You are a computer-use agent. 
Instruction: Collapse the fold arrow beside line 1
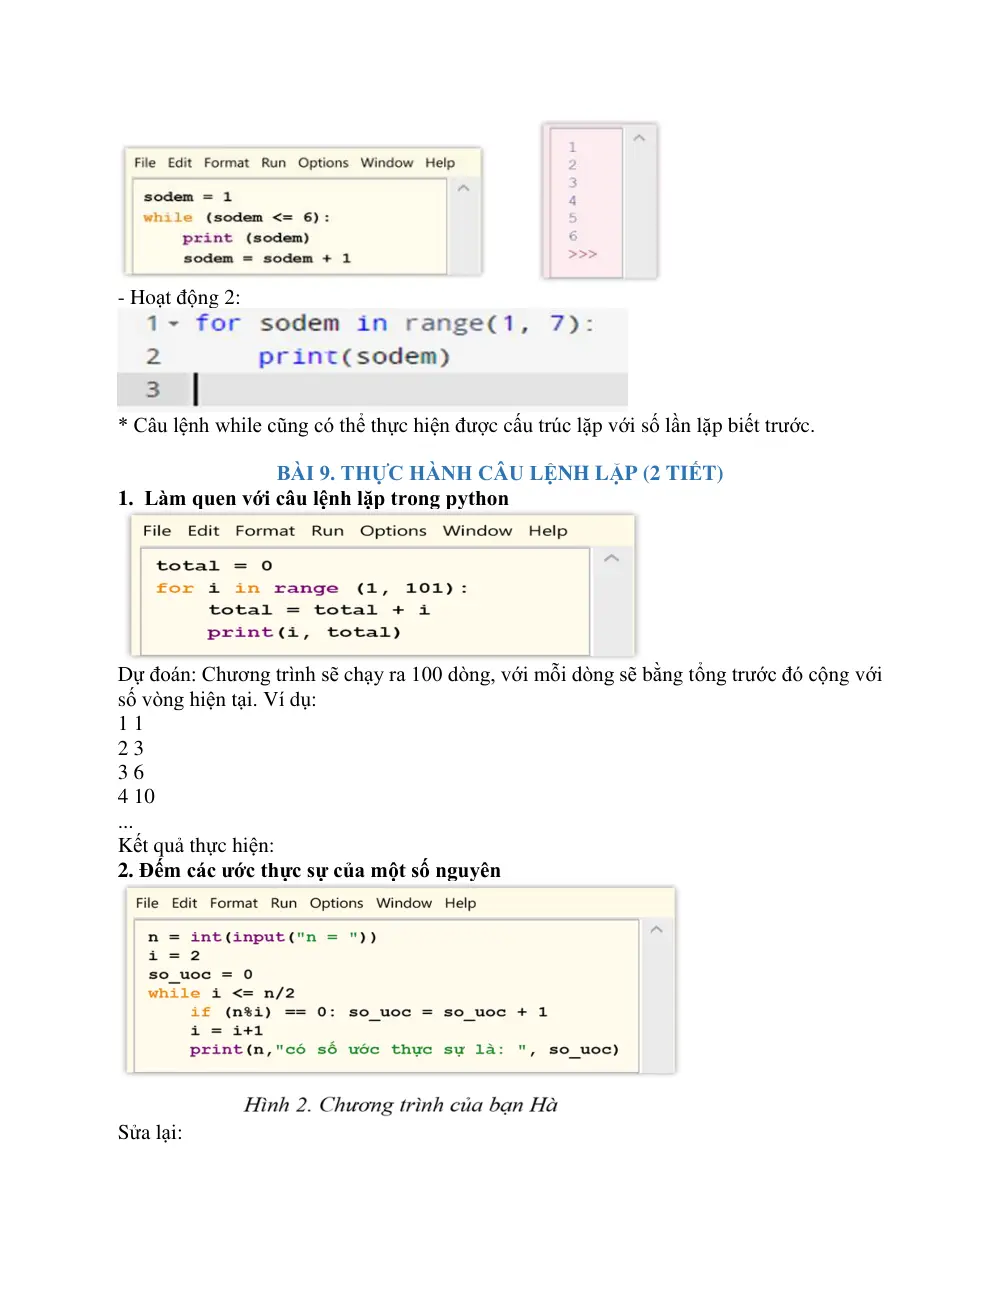click(x=174, y=323)
